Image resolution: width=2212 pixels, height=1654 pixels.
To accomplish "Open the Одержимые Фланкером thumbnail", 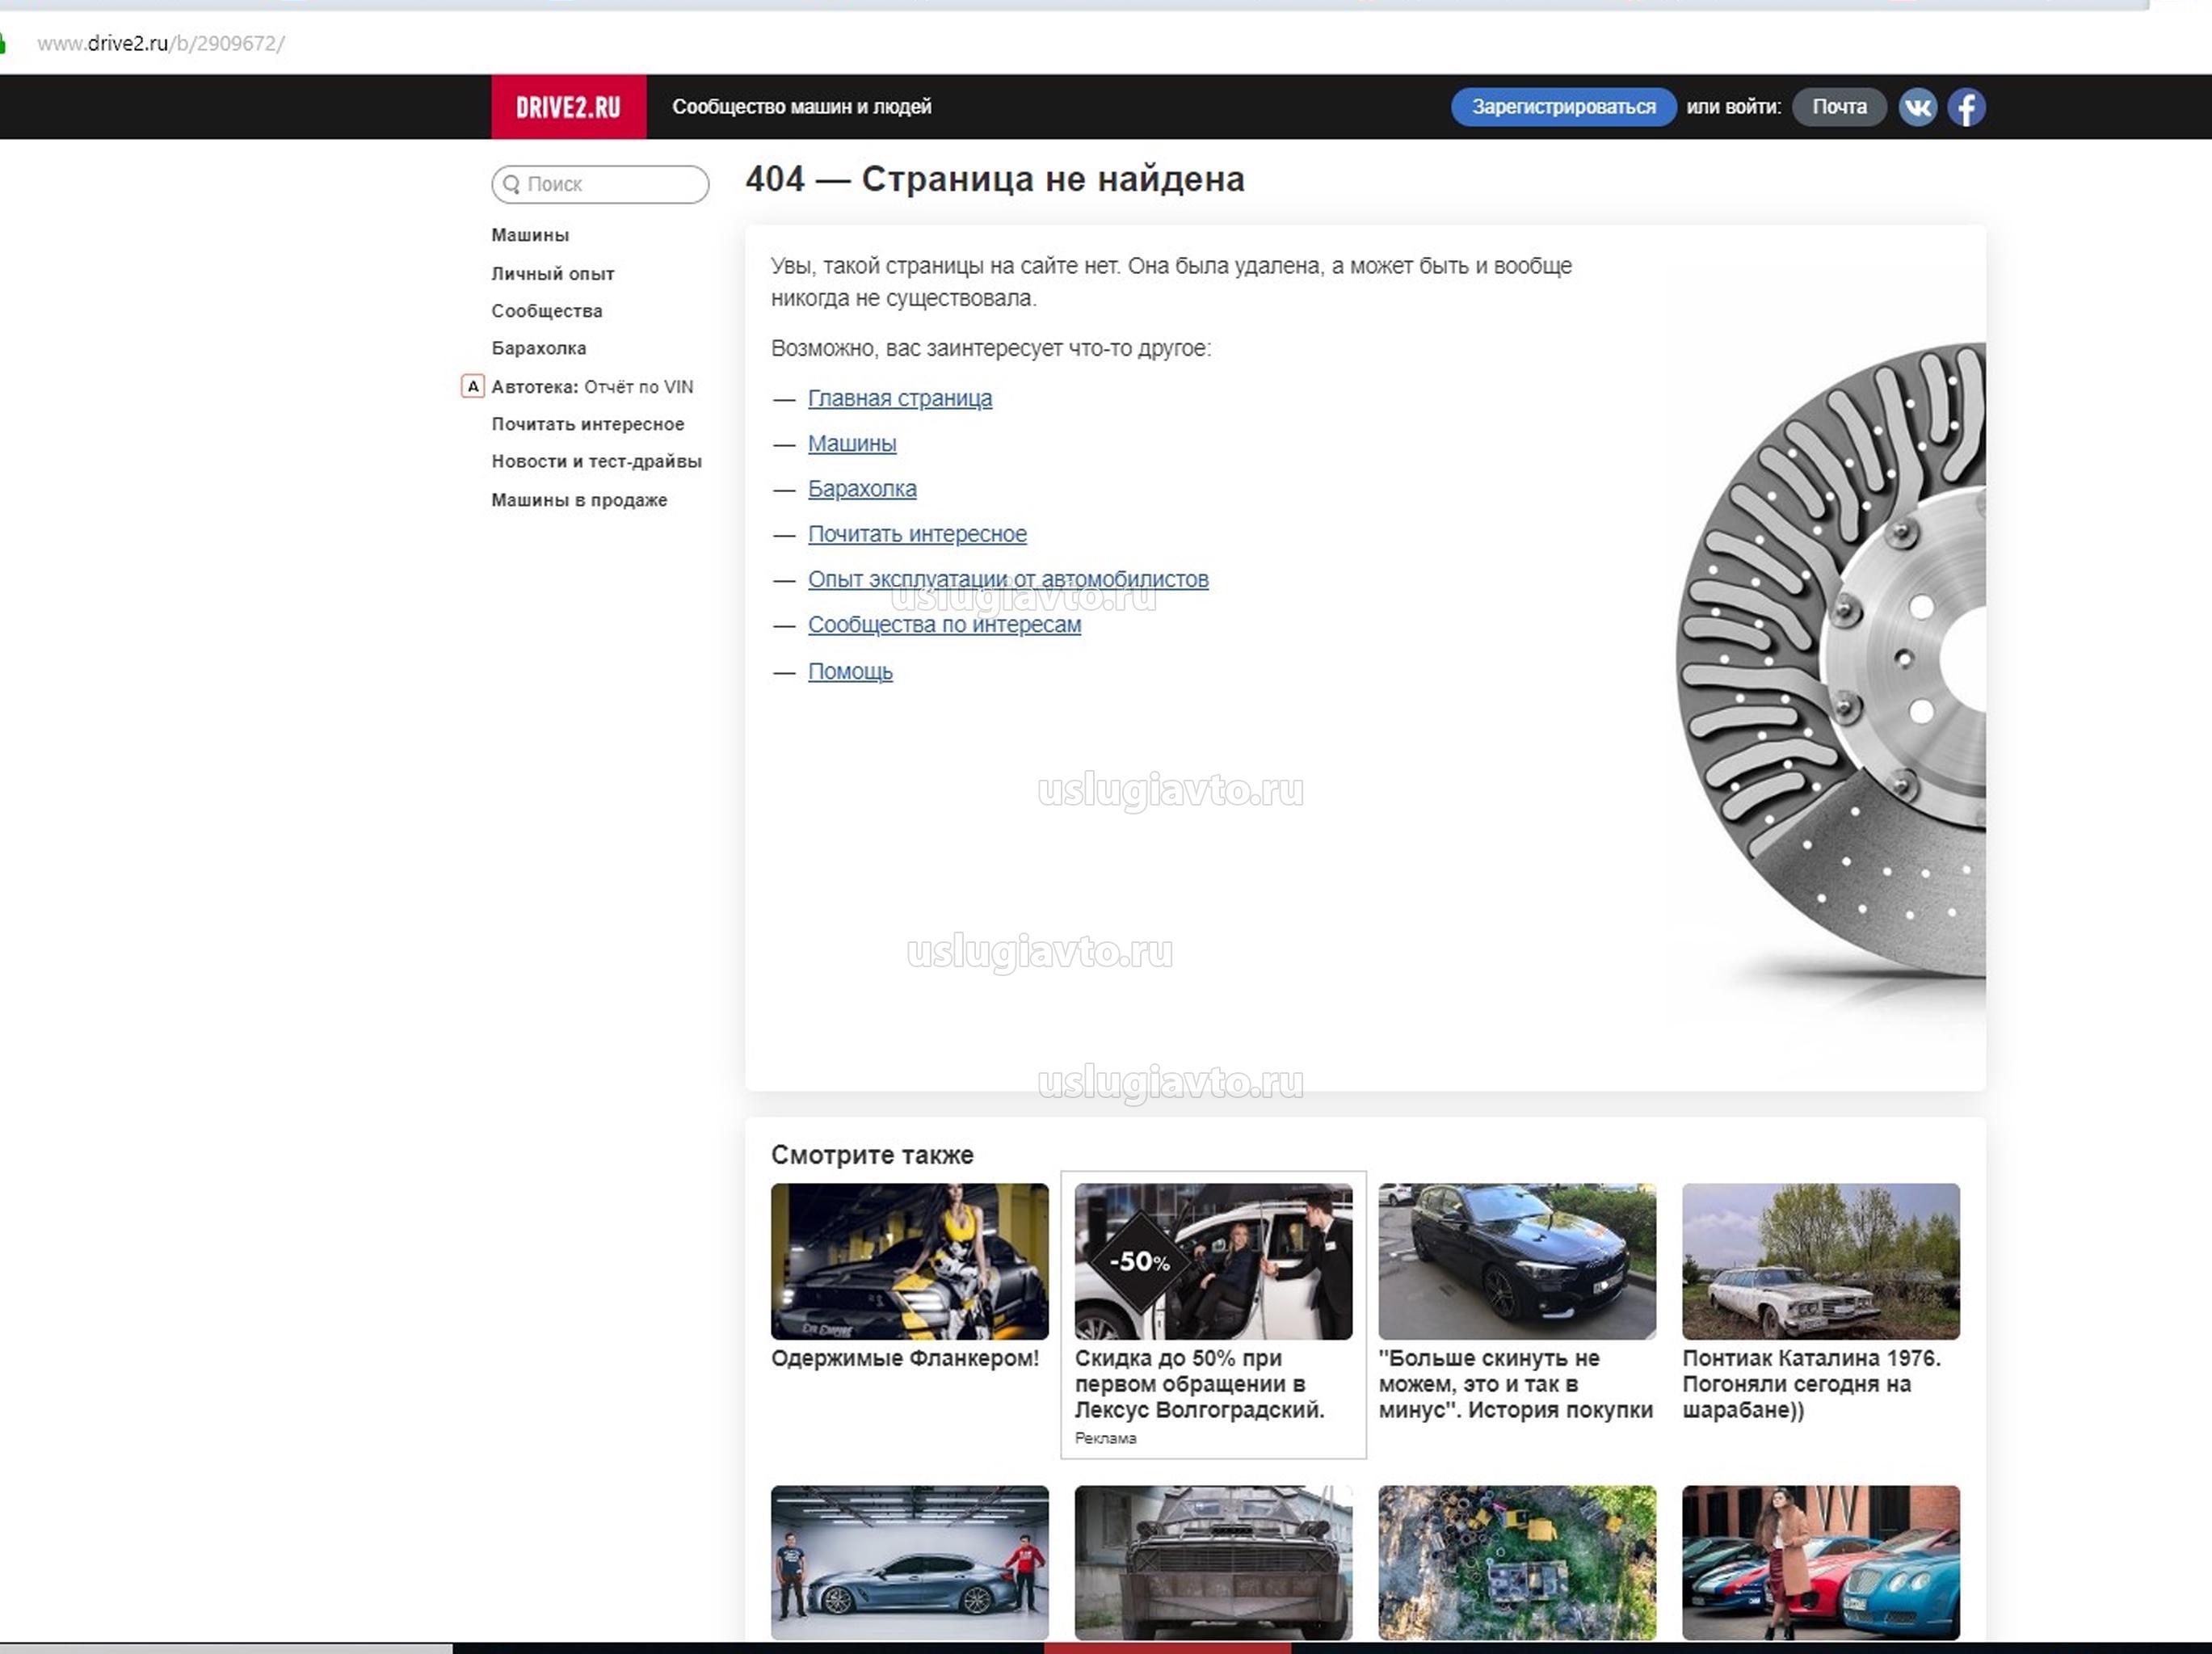I will click(909, 1261).
